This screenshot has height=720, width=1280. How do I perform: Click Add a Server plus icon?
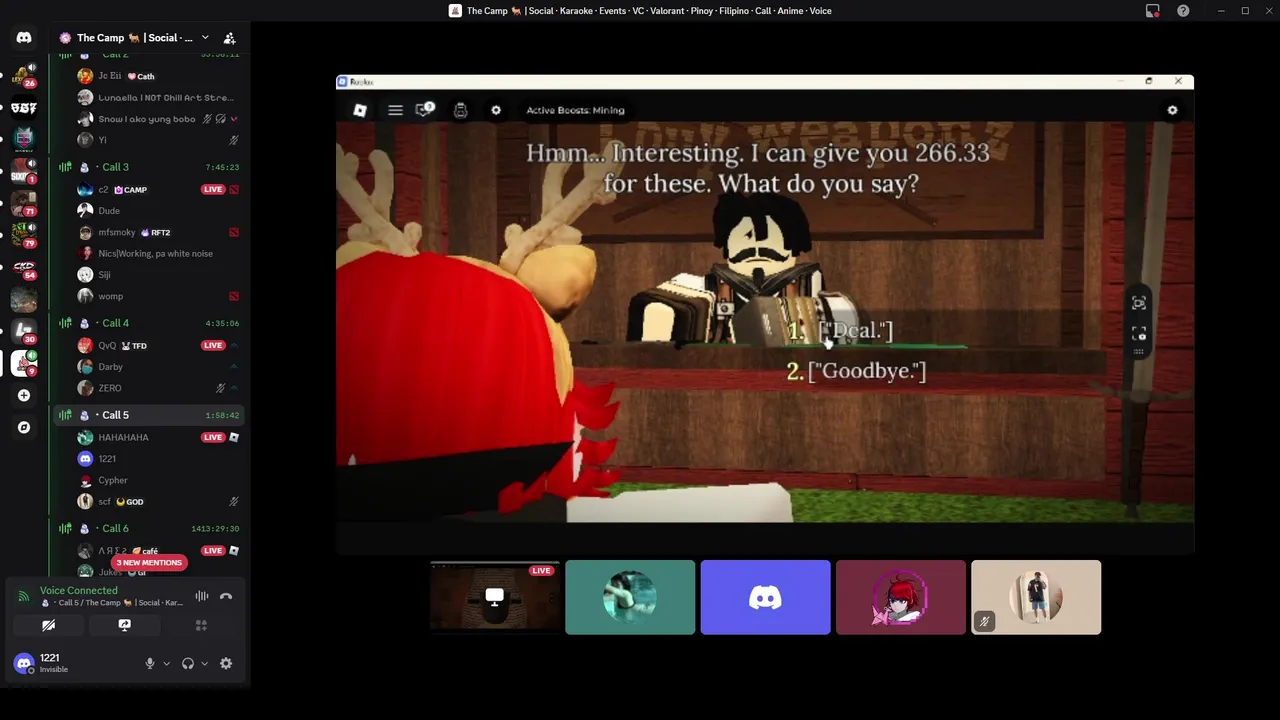click(24, 395)
